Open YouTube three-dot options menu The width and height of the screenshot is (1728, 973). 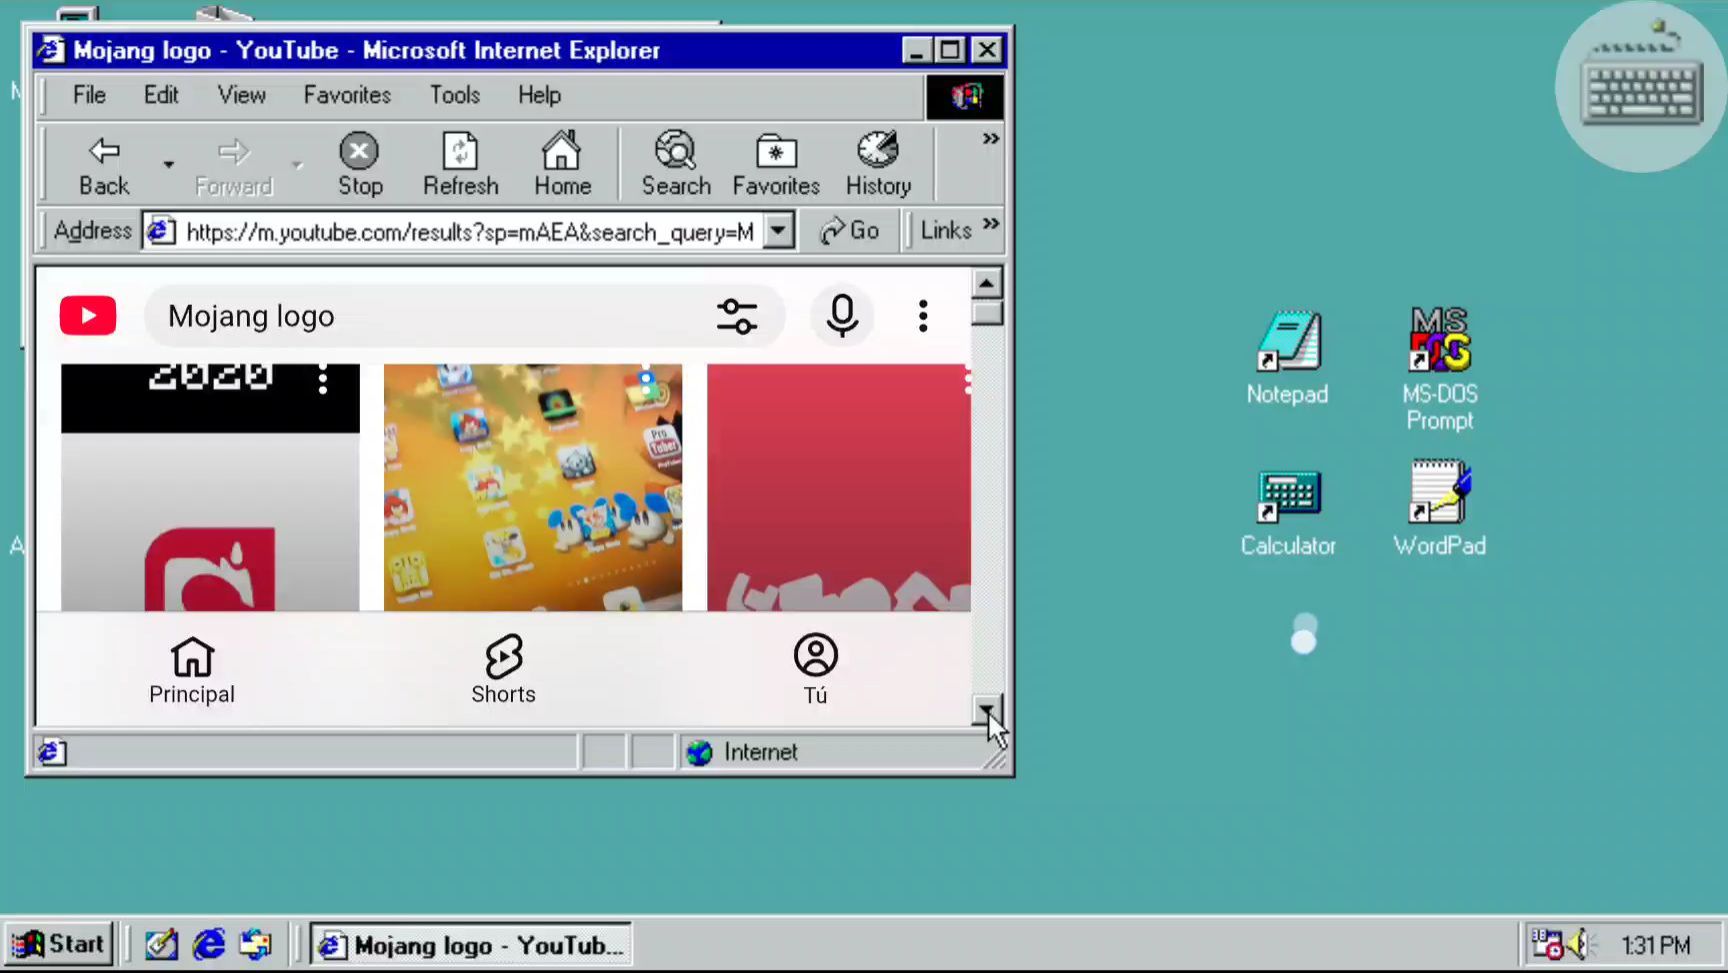tap(923, 316)
